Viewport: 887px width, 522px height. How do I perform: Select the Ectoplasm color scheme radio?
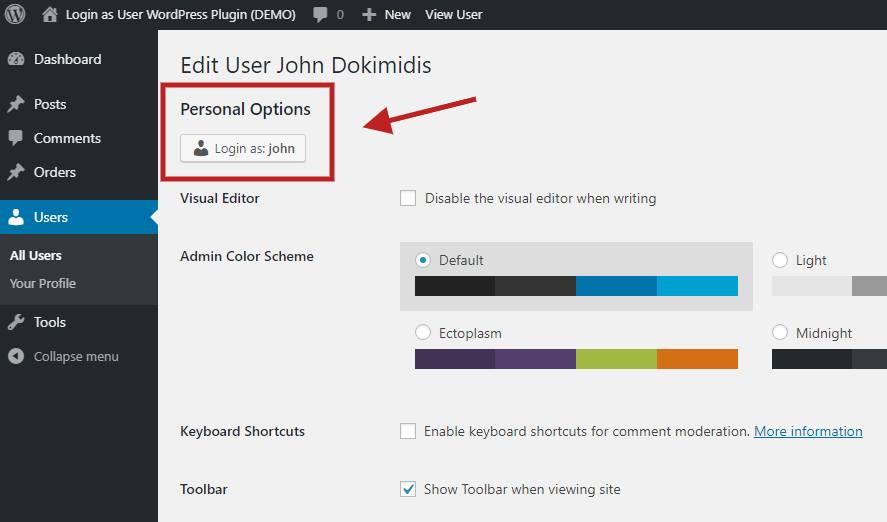click(423, 333)
